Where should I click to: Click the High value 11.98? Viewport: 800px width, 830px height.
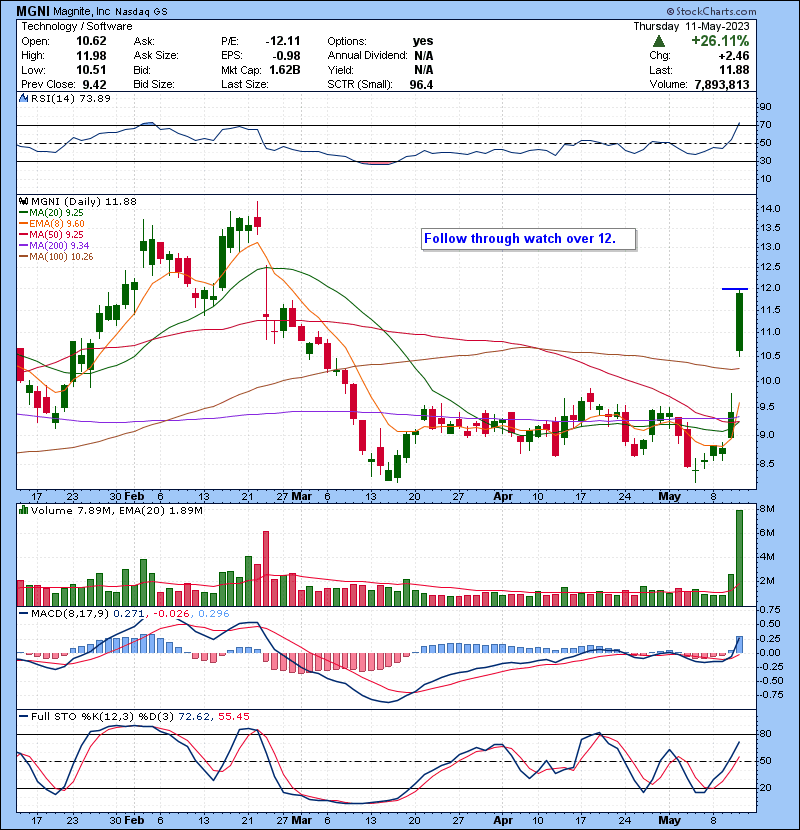91,56
